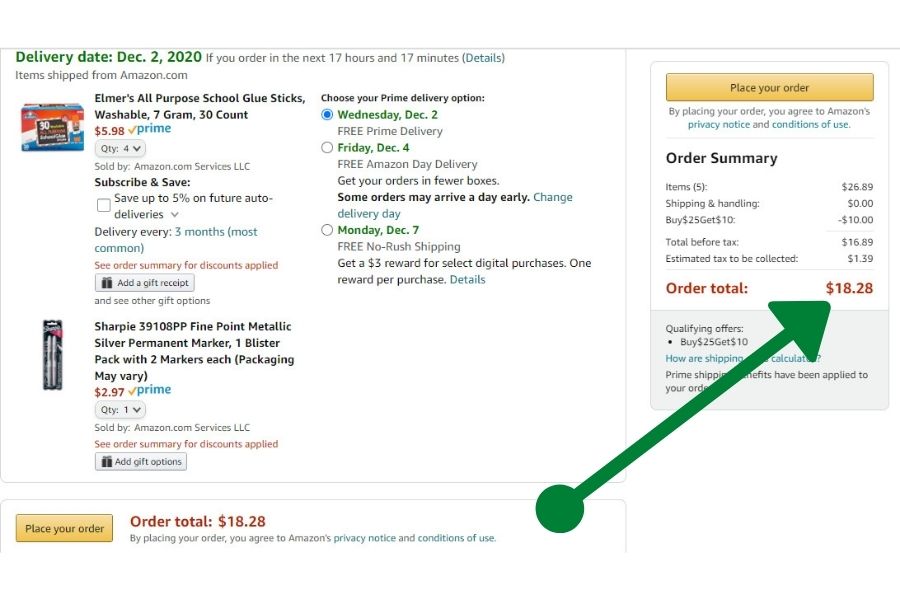
Task: Open the 3 months (most common) delivery link
Action: point(176,240)
